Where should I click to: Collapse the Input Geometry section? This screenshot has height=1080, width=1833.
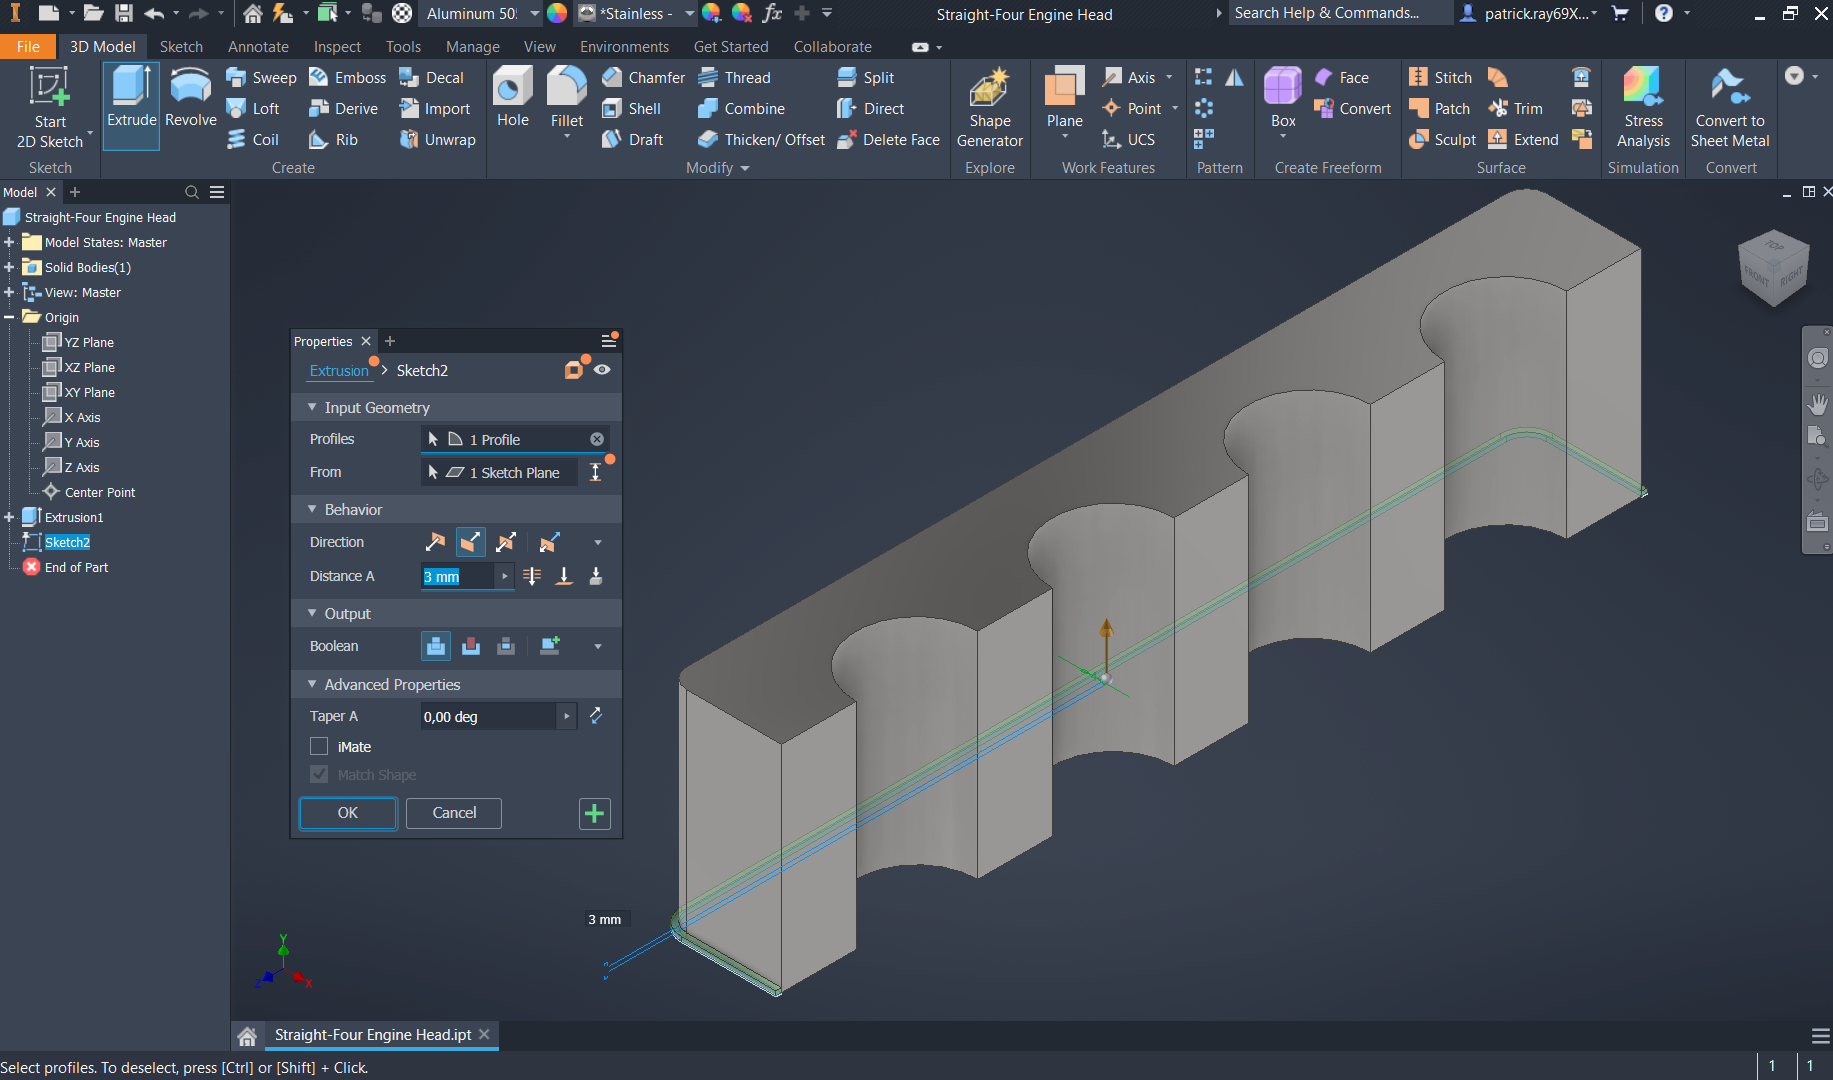pyautogui.click(x=312, y=408)
